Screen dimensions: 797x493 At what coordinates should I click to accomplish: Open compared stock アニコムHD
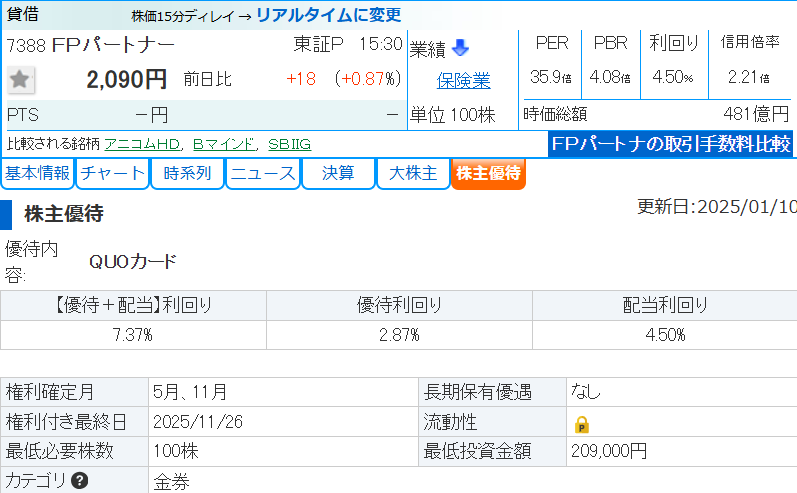[142, 144]
